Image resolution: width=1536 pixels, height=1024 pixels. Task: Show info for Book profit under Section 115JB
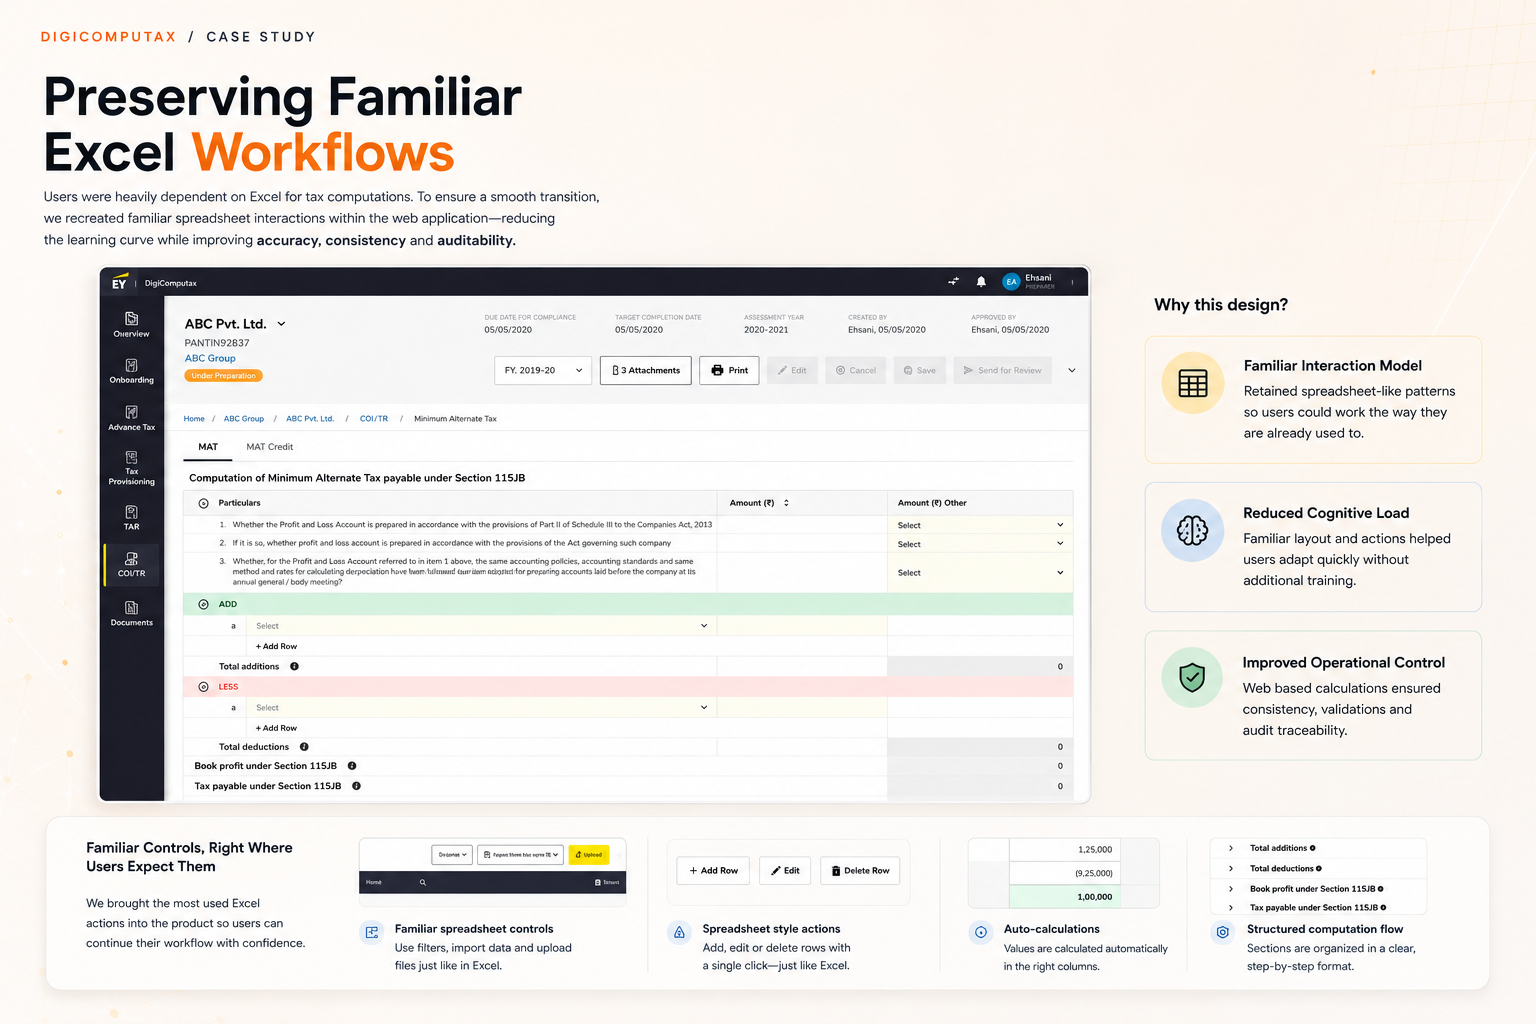[x=352, y=766]
